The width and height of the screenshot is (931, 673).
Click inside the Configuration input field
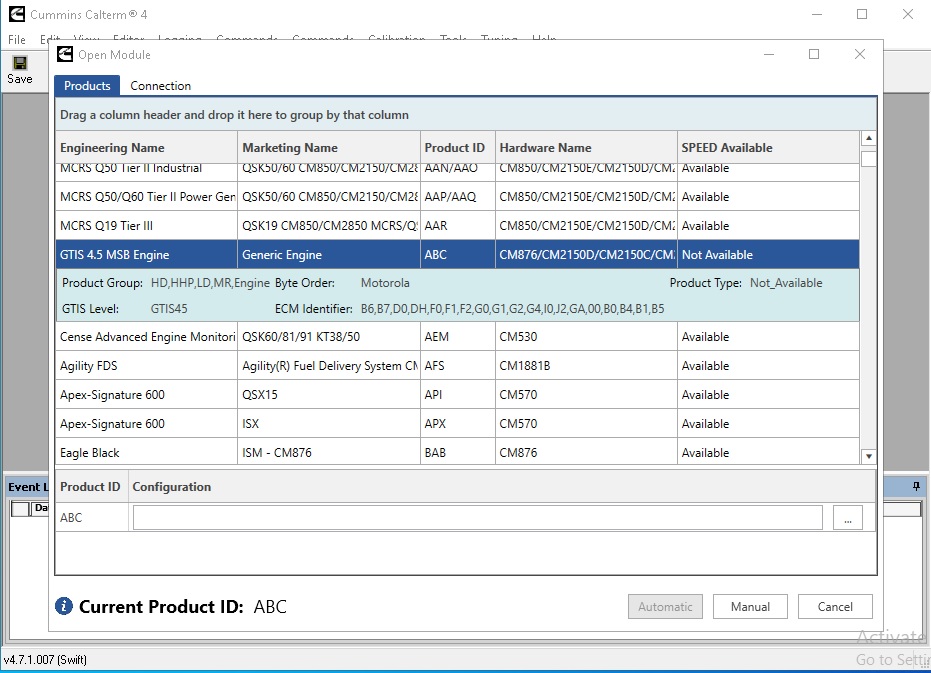point(477,518)
